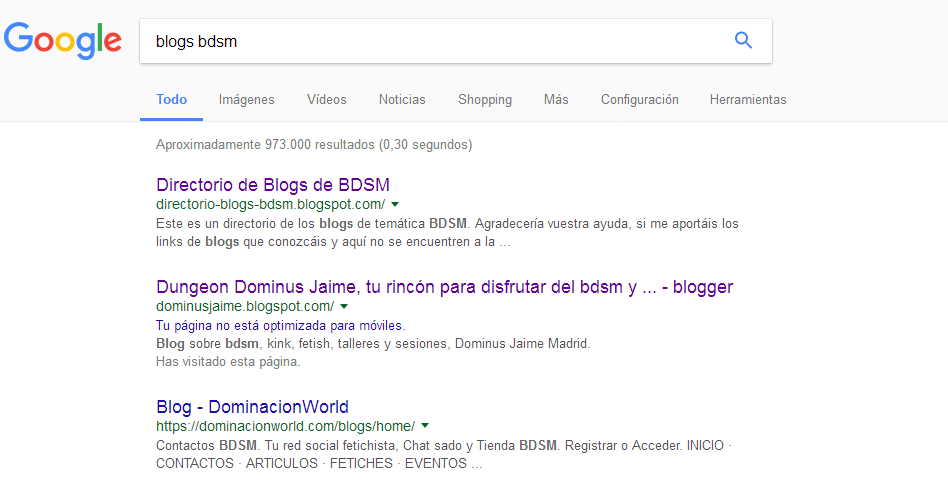The height and width of the screenshot is (488, 948).
Task: Click the blue magnifier search icon
Action: 743,41
